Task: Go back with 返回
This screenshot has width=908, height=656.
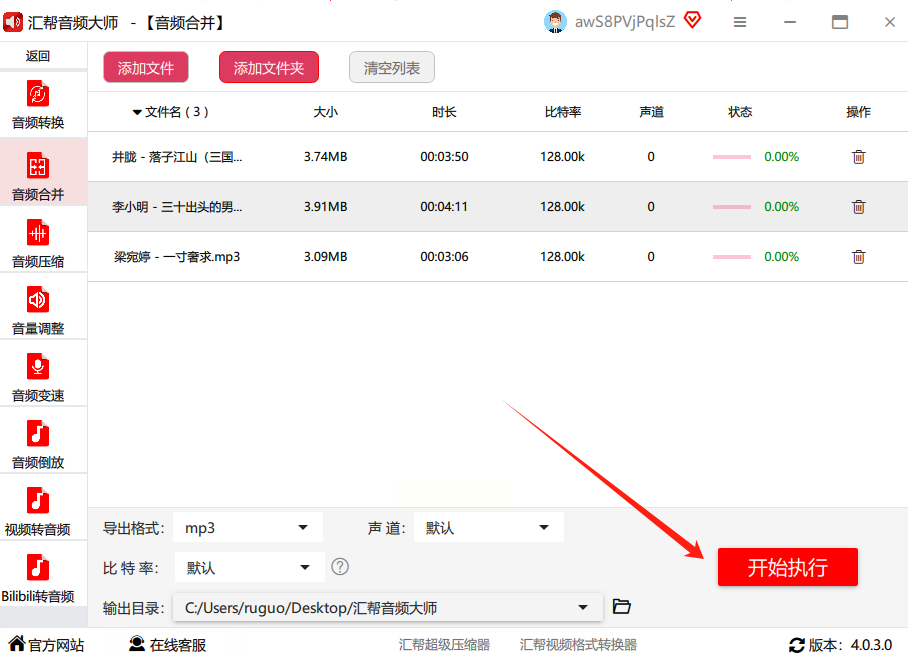Action: [38, 56]
